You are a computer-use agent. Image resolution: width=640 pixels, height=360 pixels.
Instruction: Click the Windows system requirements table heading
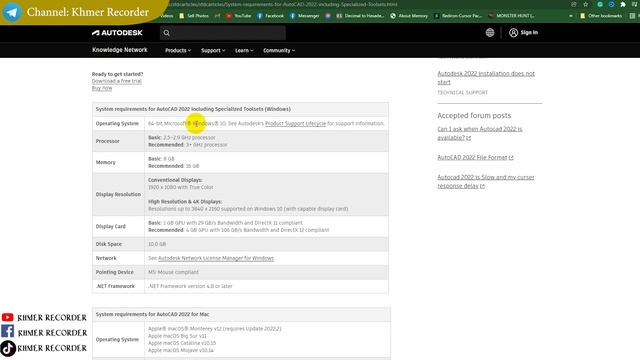[x=193, y=109]
